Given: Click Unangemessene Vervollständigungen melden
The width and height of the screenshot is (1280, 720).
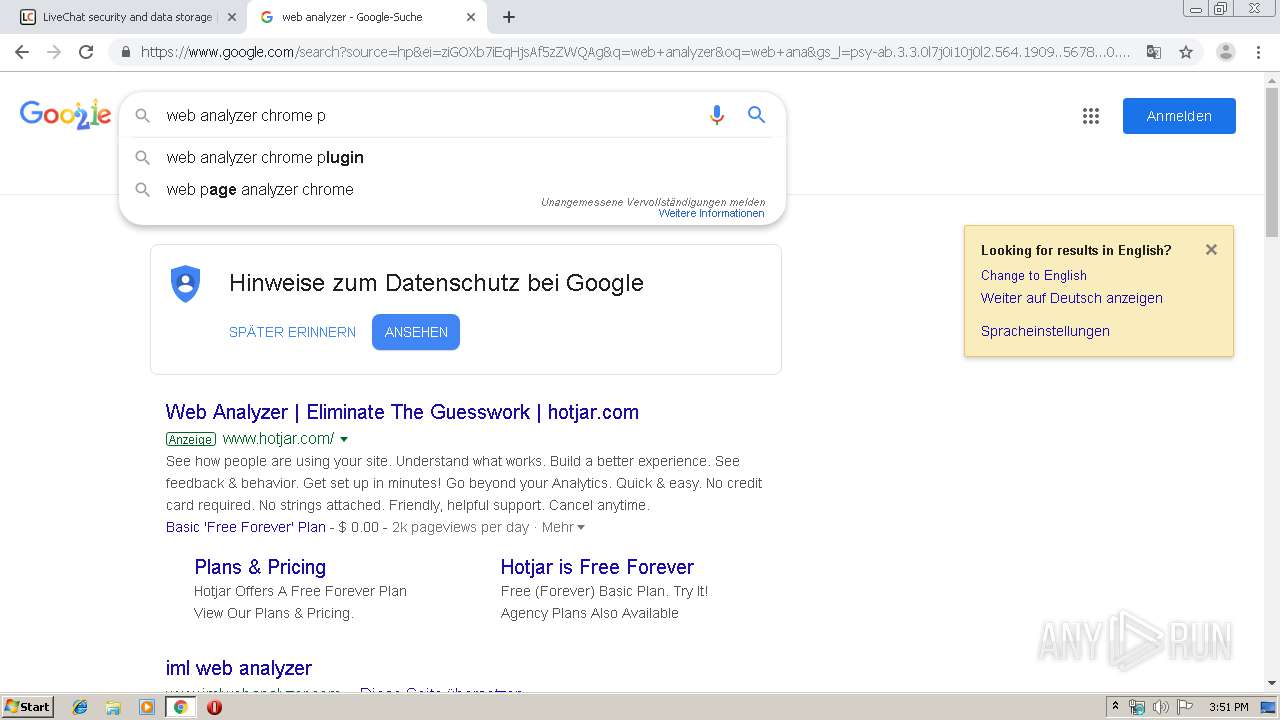Looking at the screenshot, I should 653,202.
